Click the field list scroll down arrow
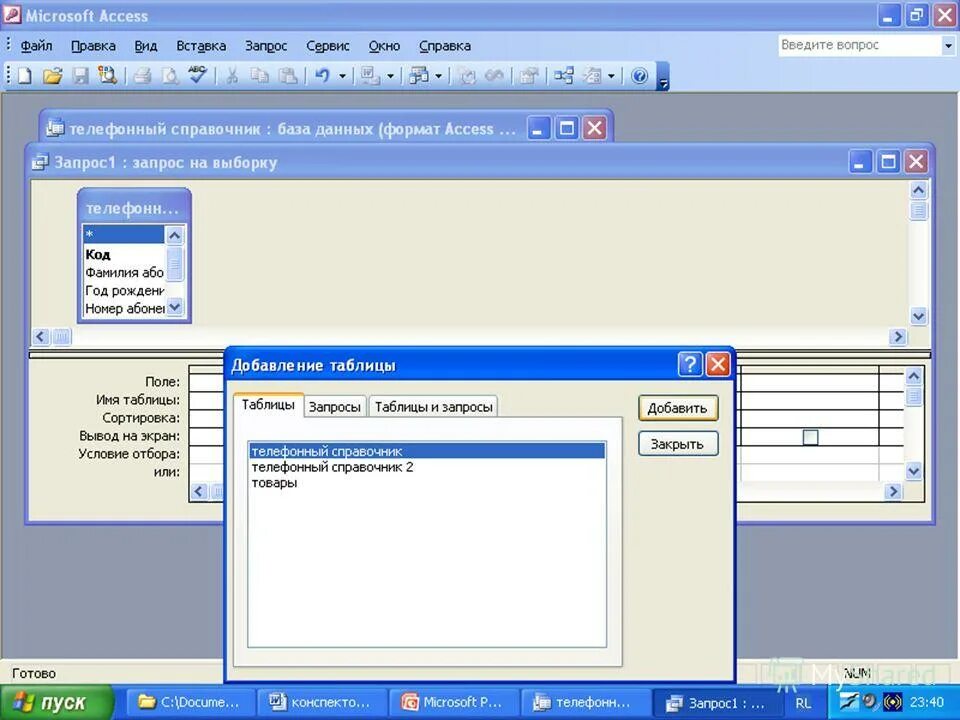This screenshot has width=960, height=720. pyautogui.click(x=174, y=306)
